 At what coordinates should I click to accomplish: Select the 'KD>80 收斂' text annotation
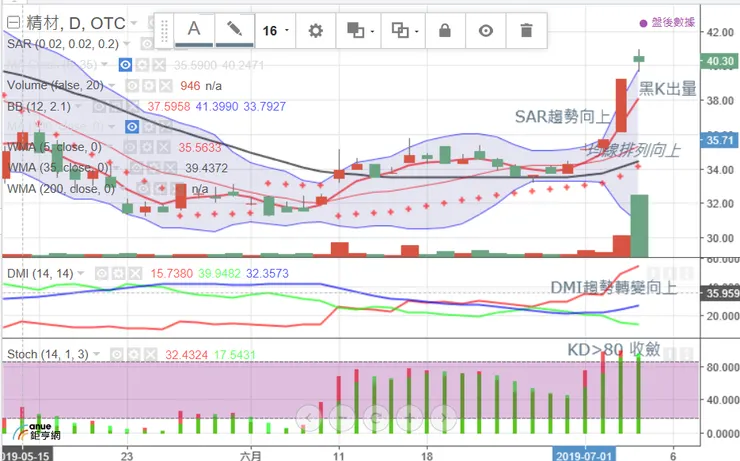click(614, 349)
